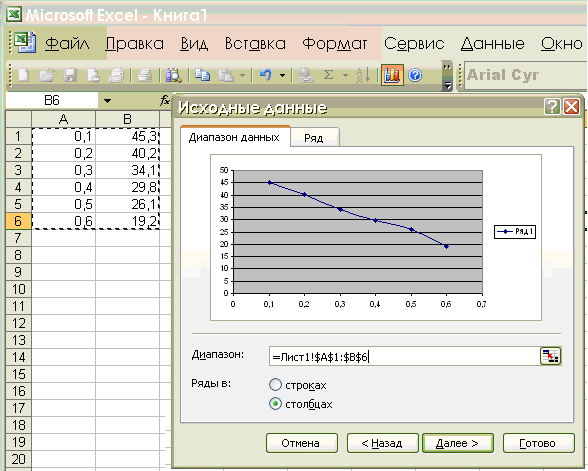Open the Name Box dropdown arrow
Screen dimensions: 588x471
coord(107,100)
